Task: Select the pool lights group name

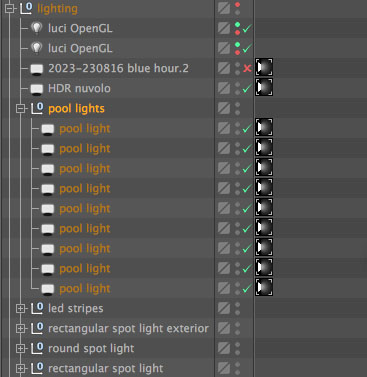Action: point(76,109)
